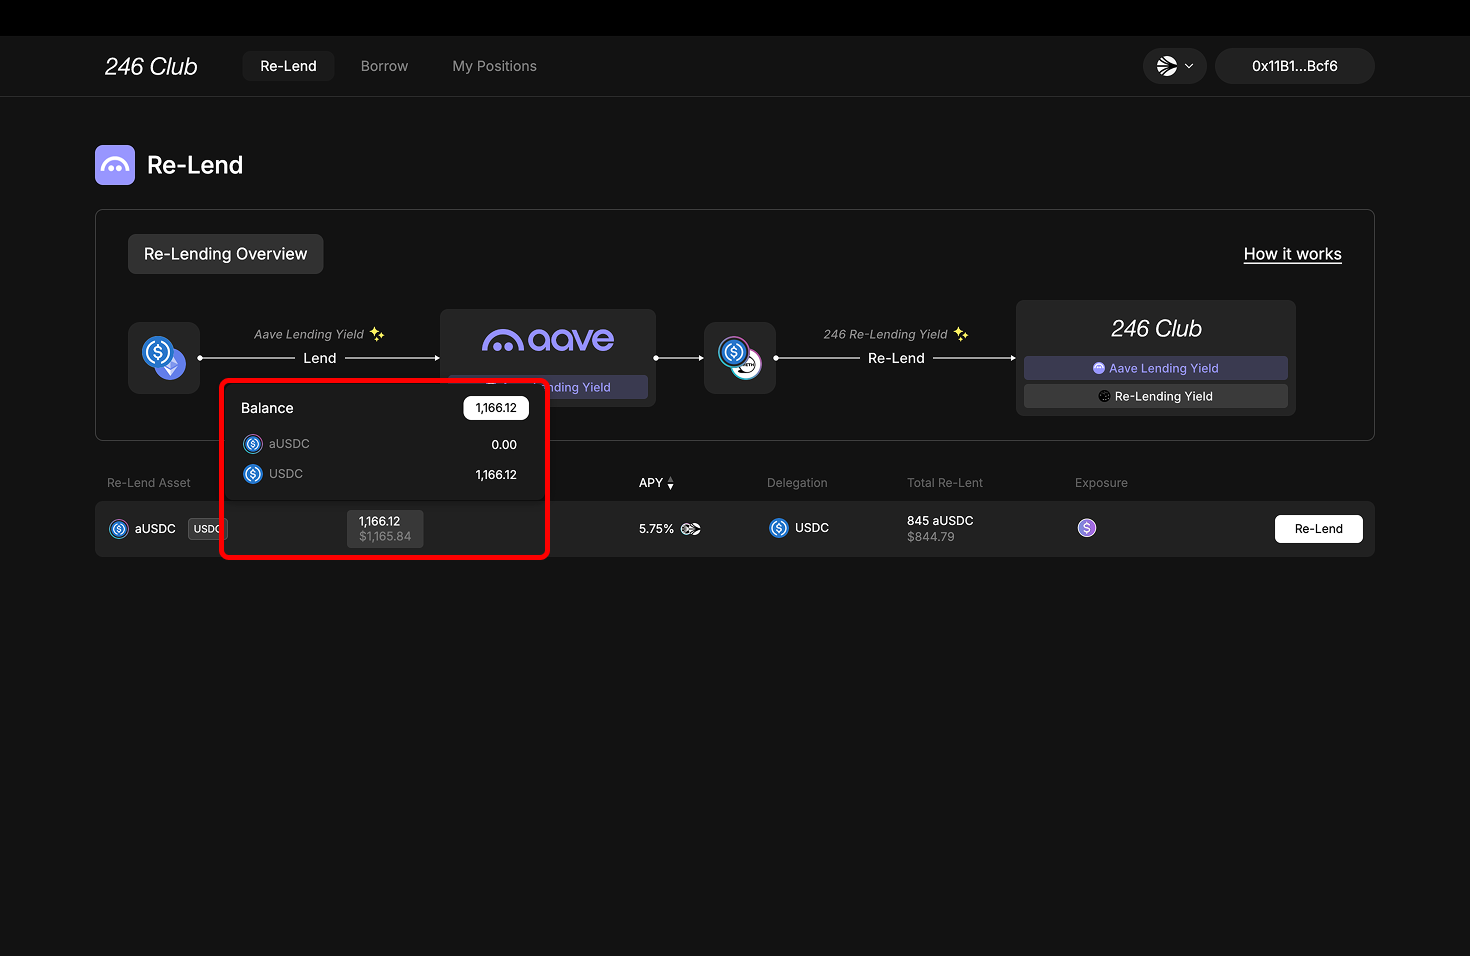Click the Re-Lend page logo icon

pos(115,165)
